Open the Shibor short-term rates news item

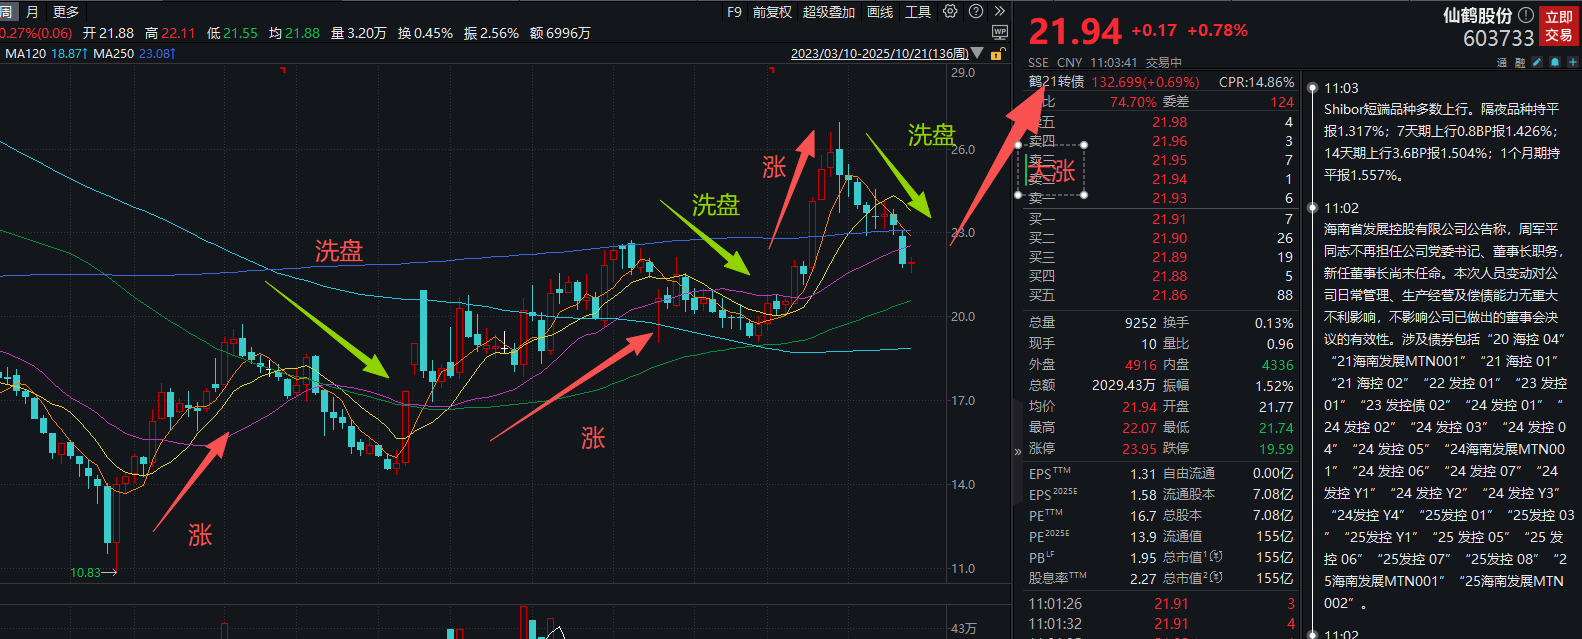coord(1441,142)
